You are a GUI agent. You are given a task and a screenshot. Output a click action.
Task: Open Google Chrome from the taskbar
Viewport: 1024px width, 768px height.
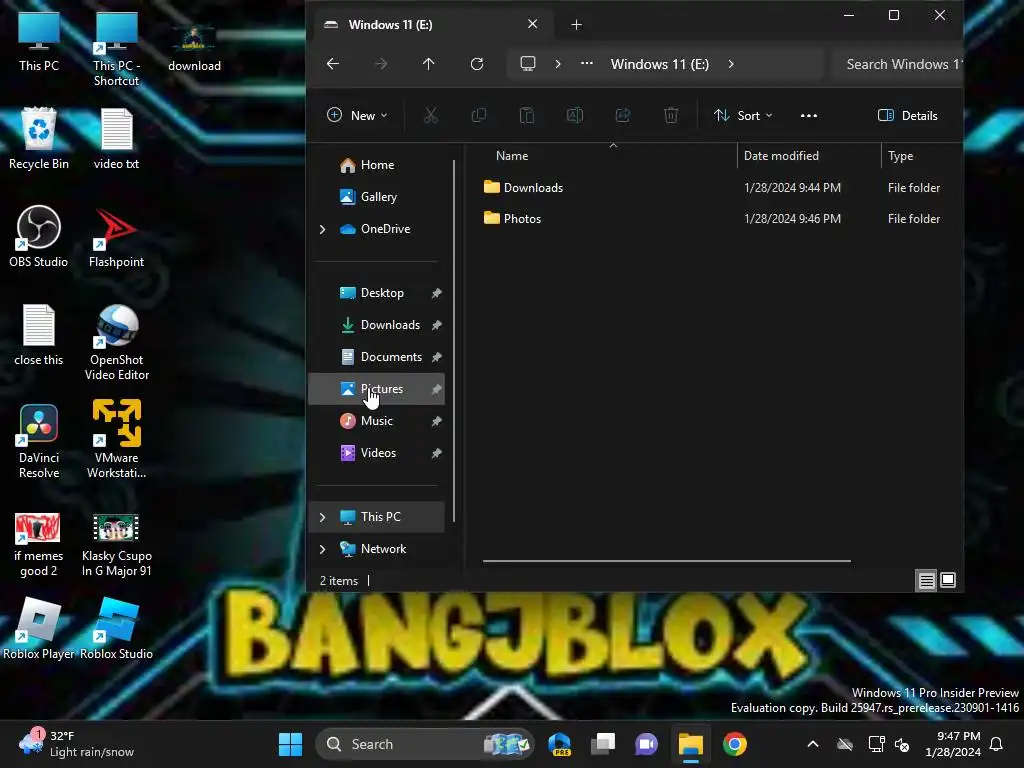[x=735, y=744]
